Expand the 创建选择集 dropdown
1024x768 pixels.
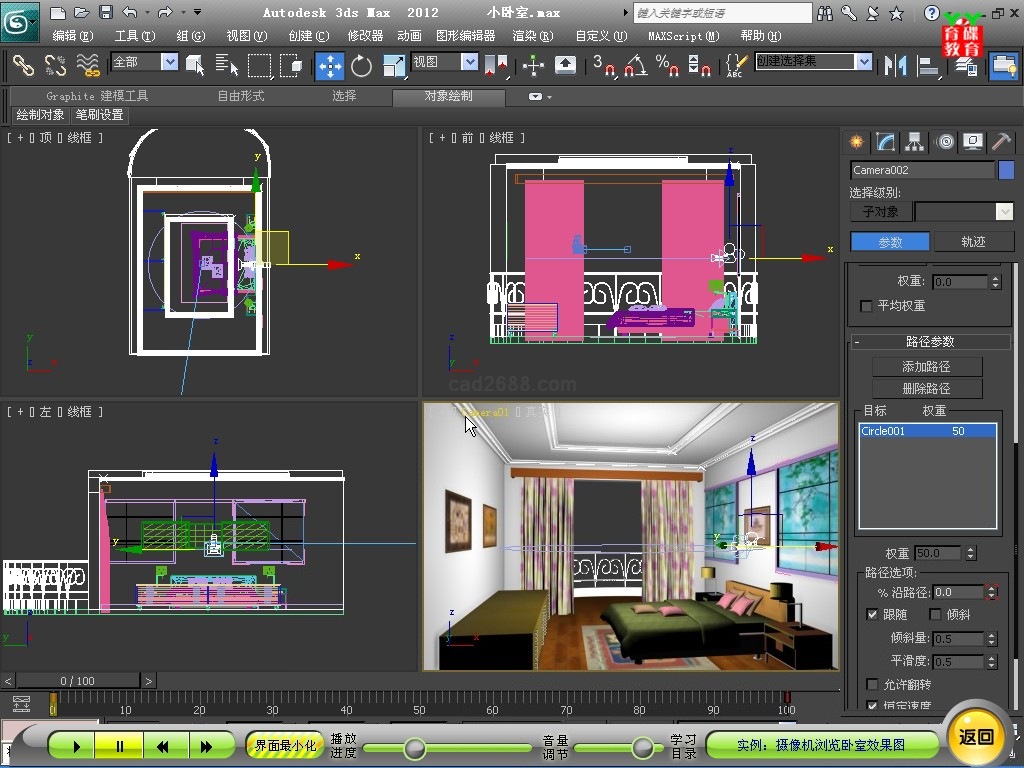click(863, 62)
